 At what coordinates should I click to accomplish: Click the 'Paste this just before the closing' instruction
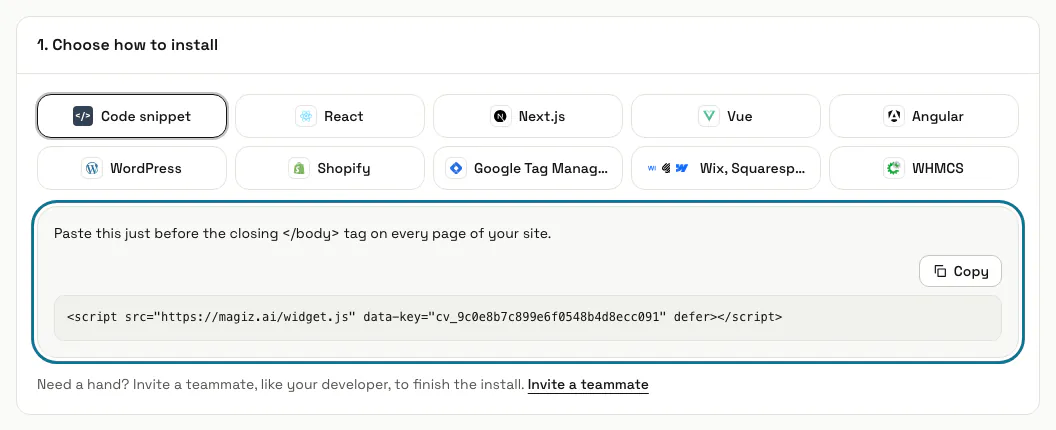click(302, 235)
